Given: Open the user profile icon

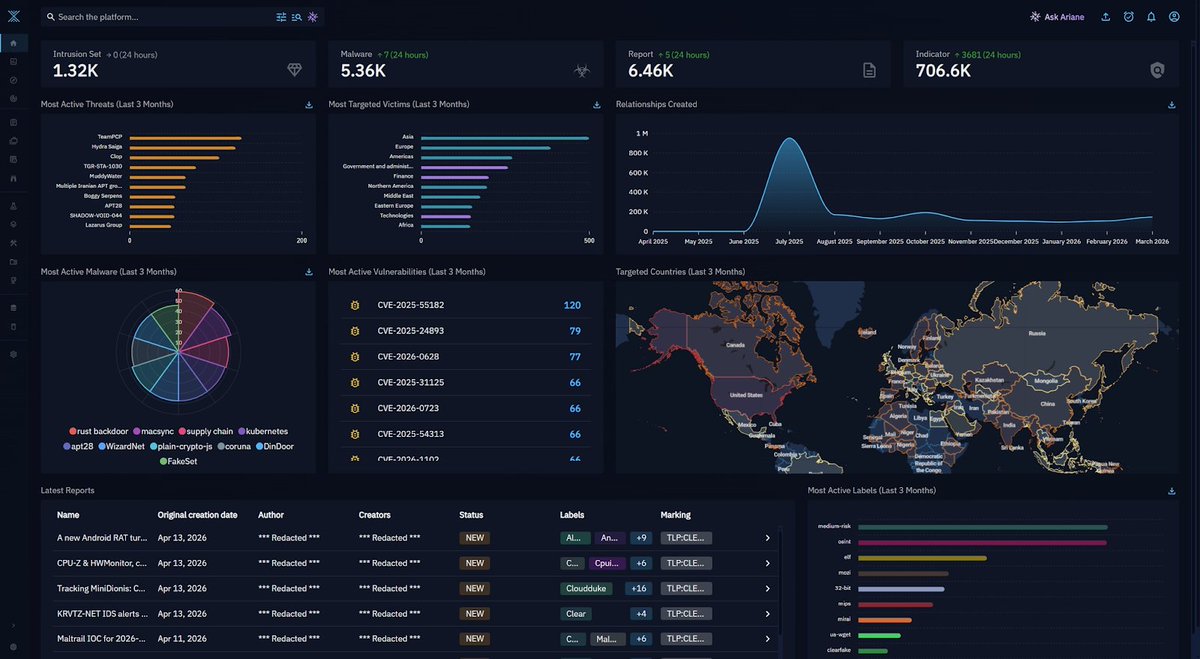Looking at the screenshot, I should [x=1174, y=17].
